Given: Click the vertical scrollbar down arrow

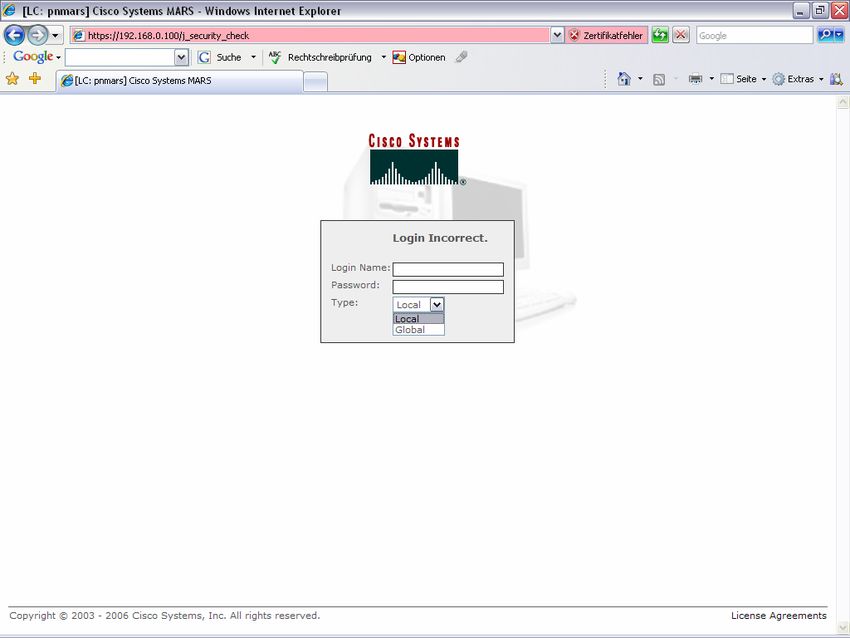Looking at the screenshot, I should click(x=843, y=628).
